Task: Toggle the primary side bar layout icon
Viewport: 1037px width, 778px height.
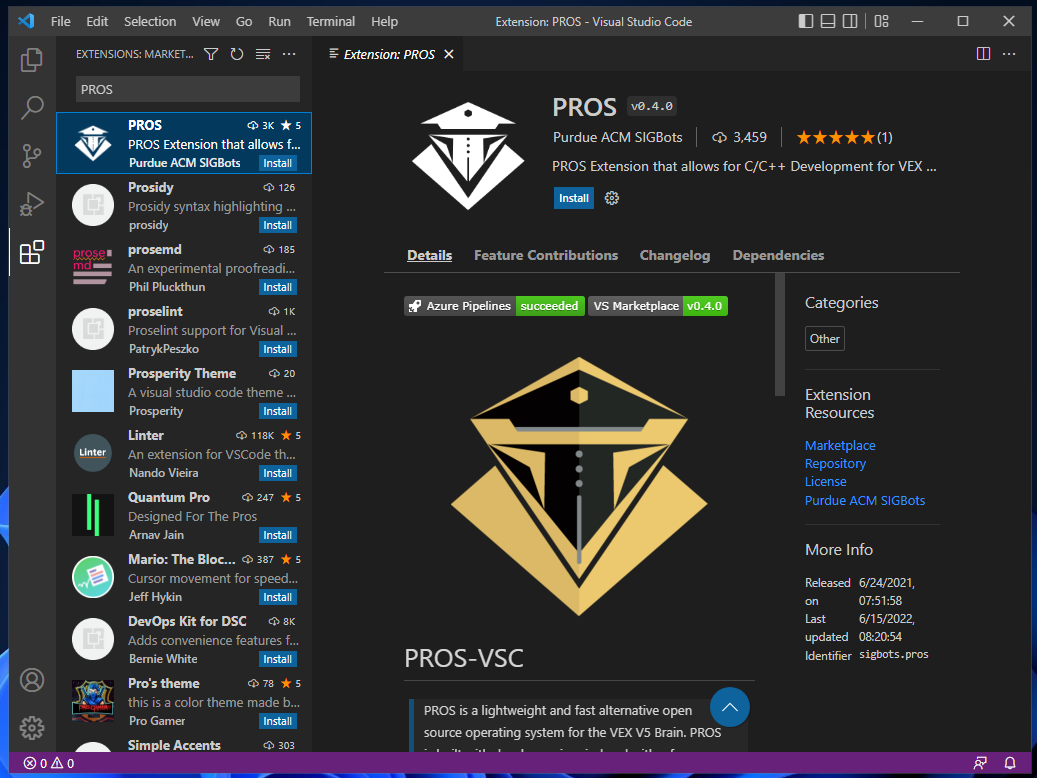Action: point(806,21)
